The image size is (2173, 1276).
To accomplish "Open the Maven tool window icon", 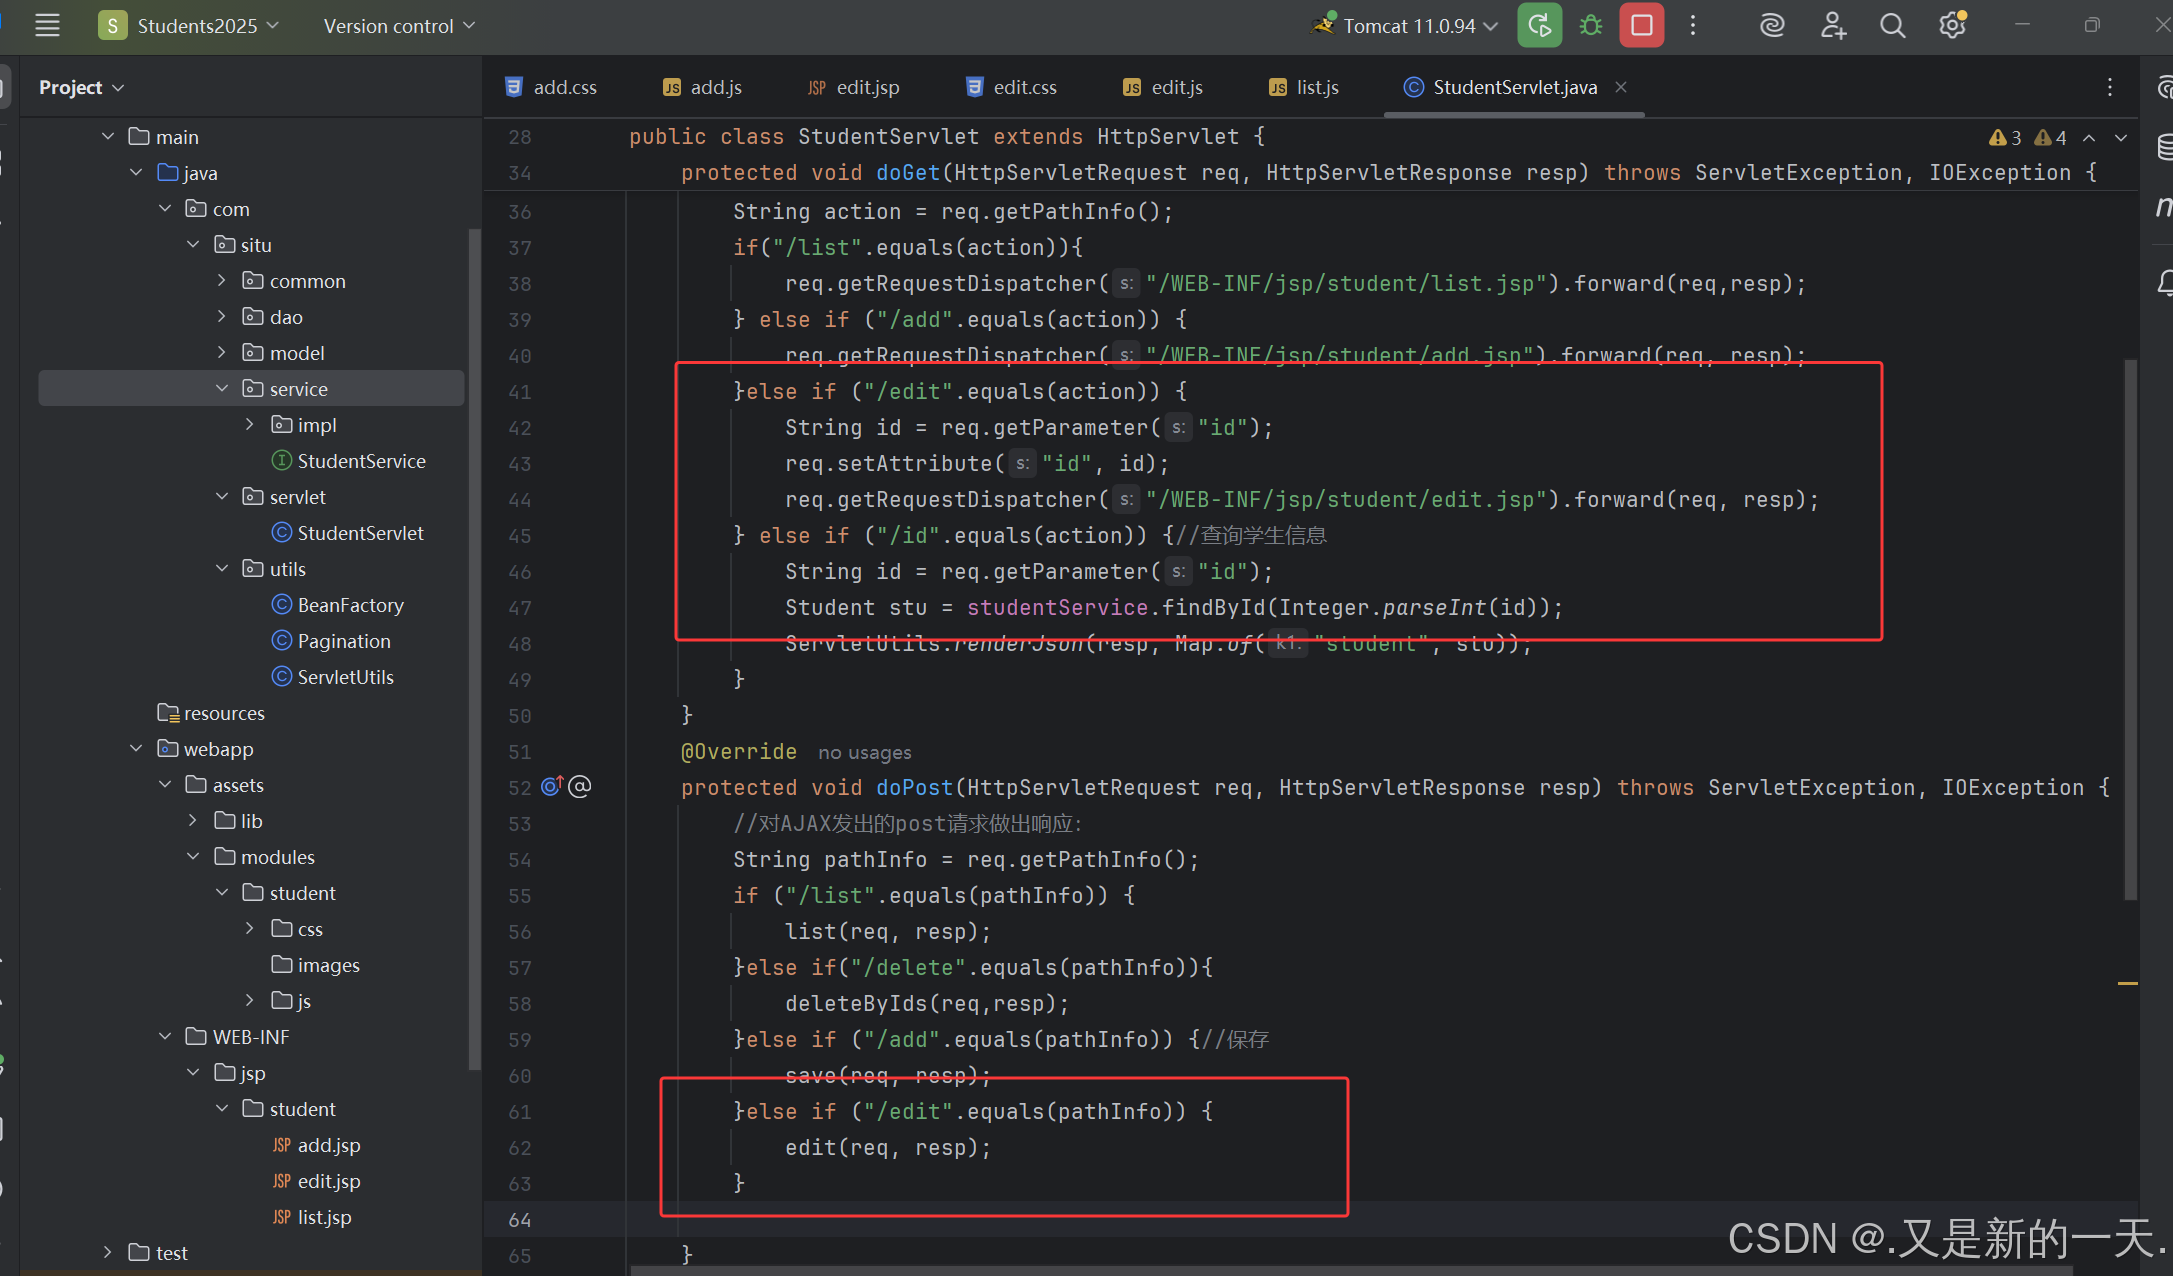I will pyautogui.click(x=2164, y=206).
